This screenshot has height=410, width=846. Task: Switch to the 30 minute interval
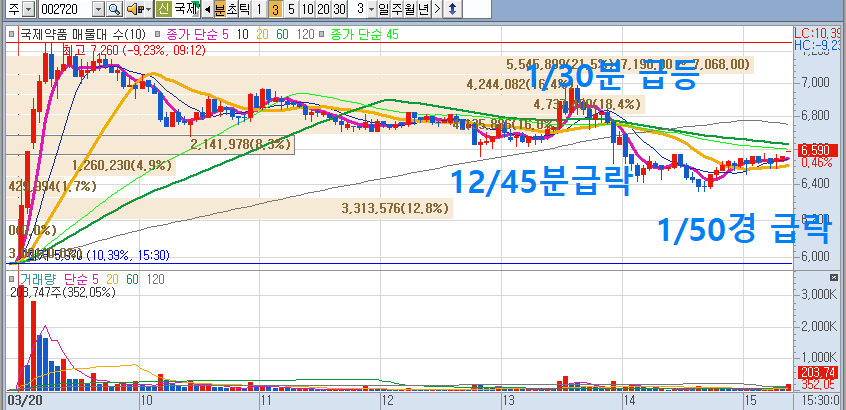tap(339, 9)
